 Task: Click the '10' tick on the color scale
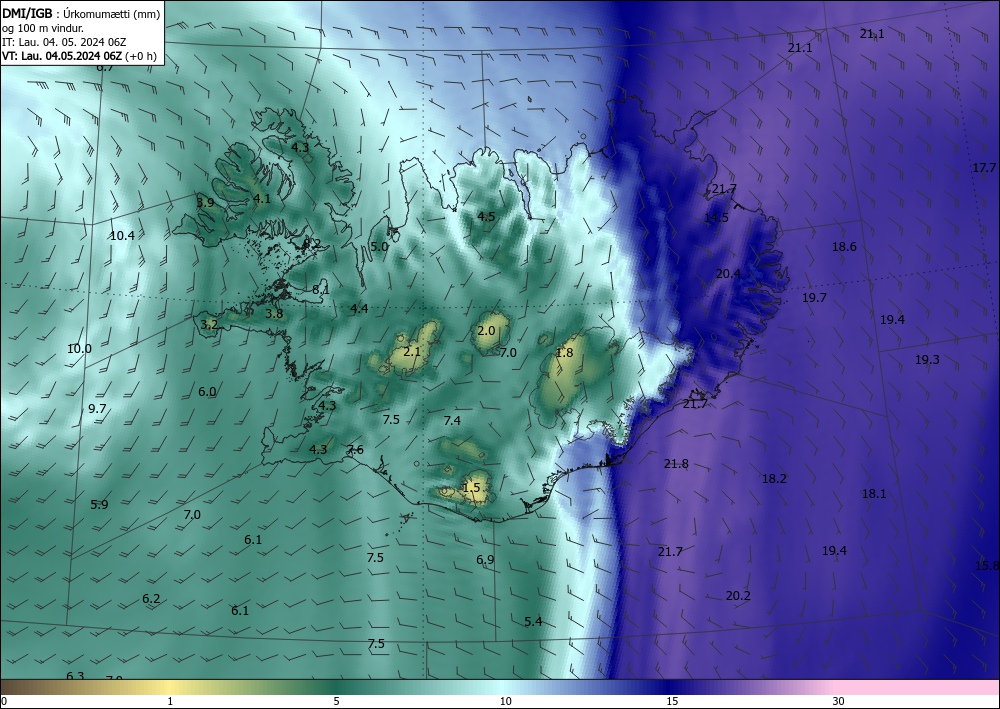(x=505, y=701)
